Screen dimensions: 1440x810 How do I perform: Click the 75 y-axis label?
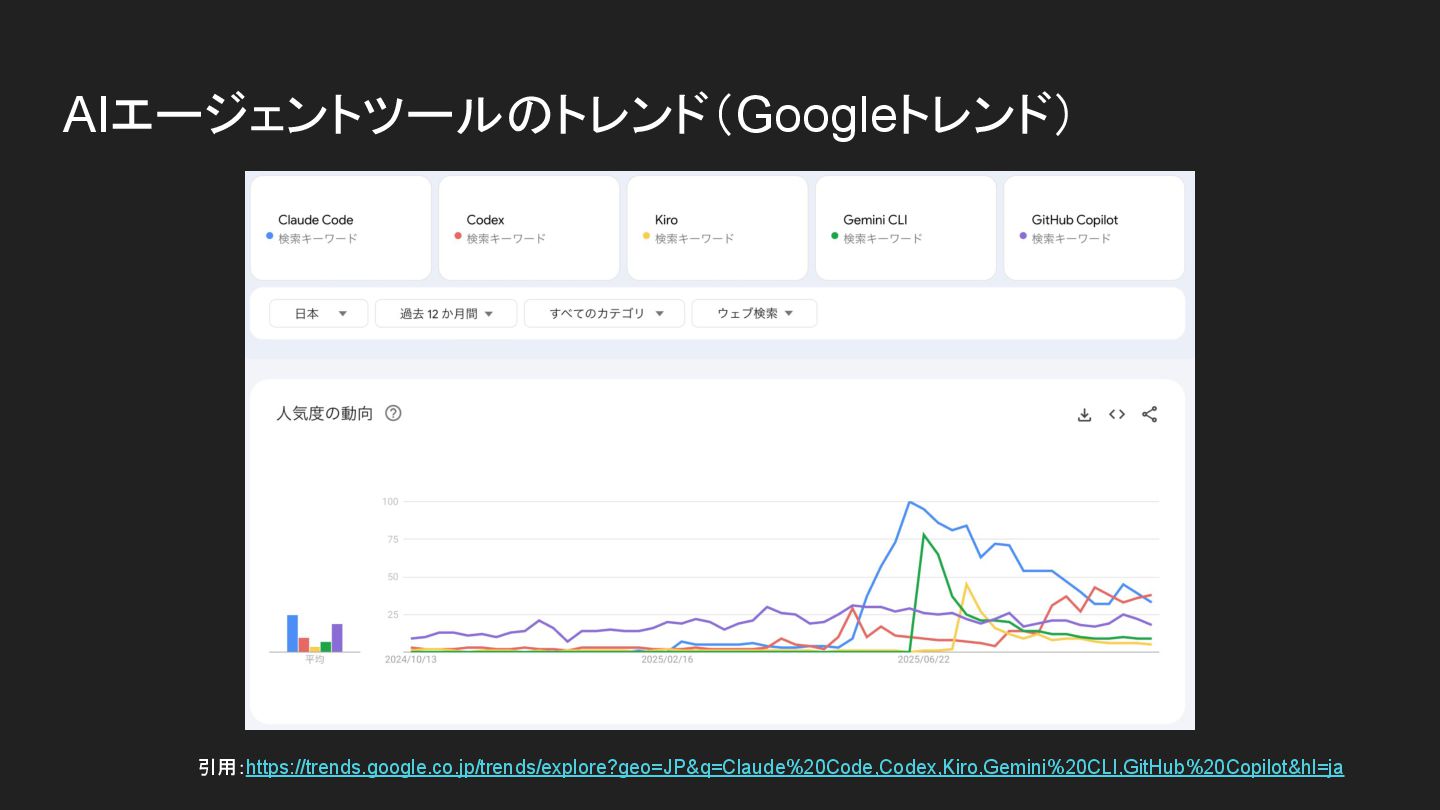[392, 539]
